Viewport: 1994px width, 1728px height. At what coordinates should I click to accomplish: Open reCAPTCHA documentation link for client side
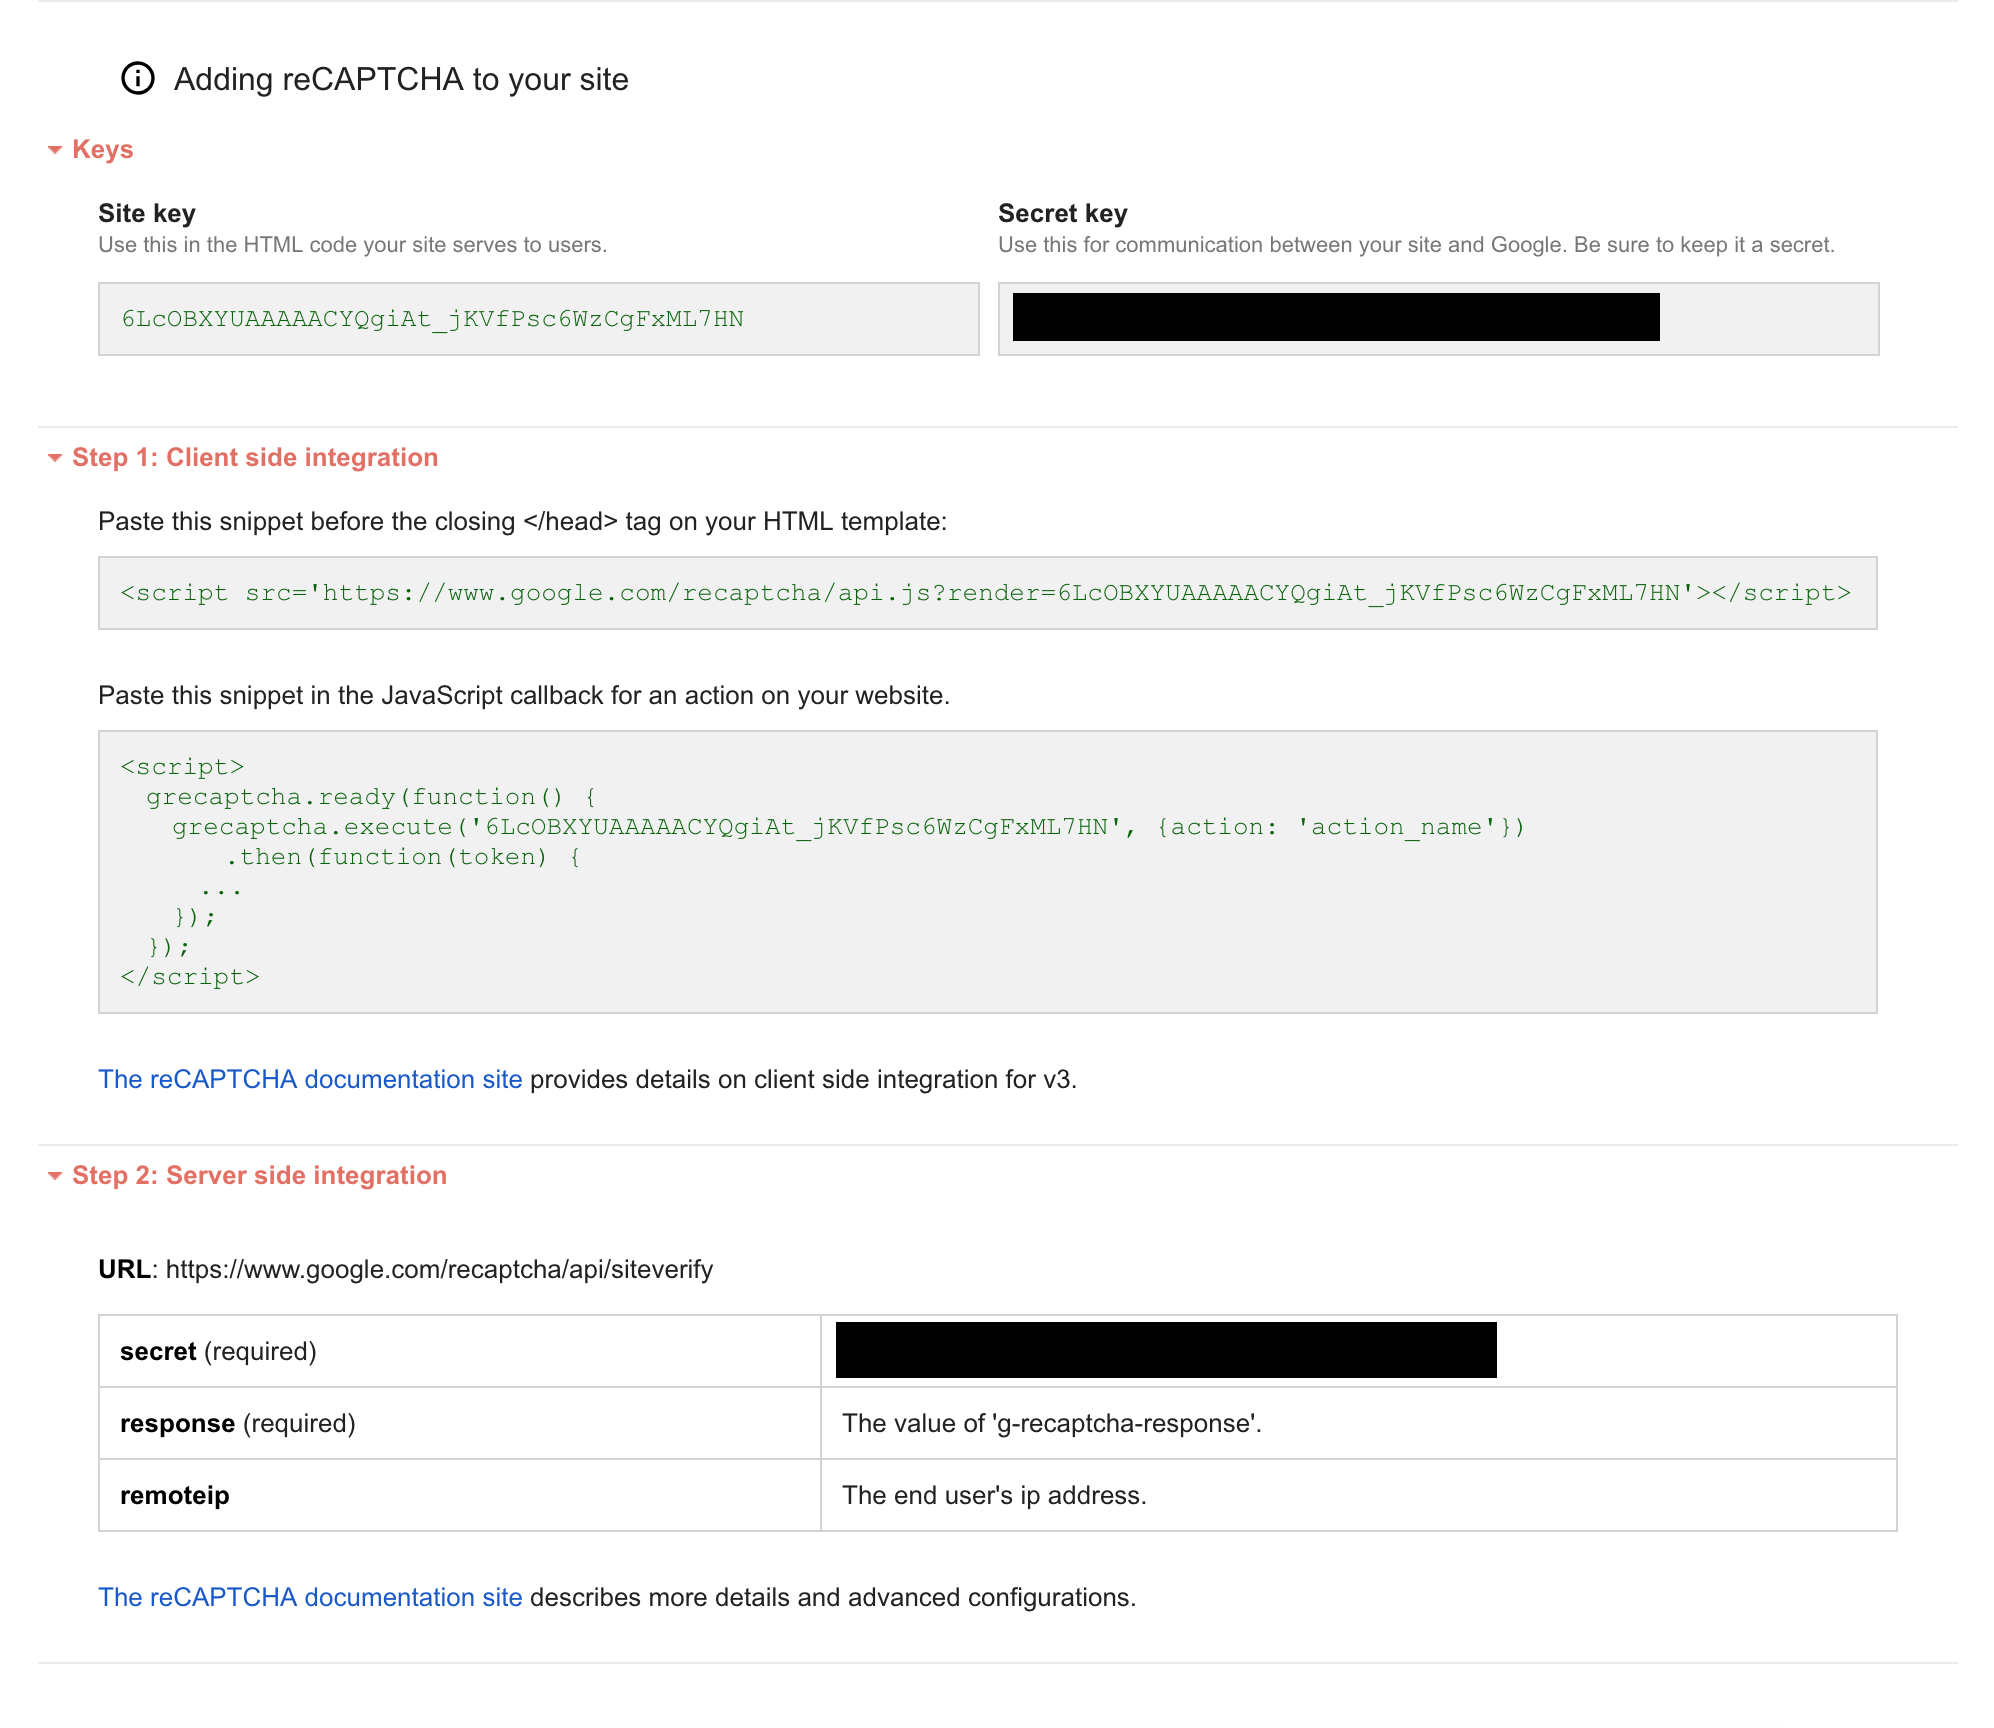tap(310, 1079)
